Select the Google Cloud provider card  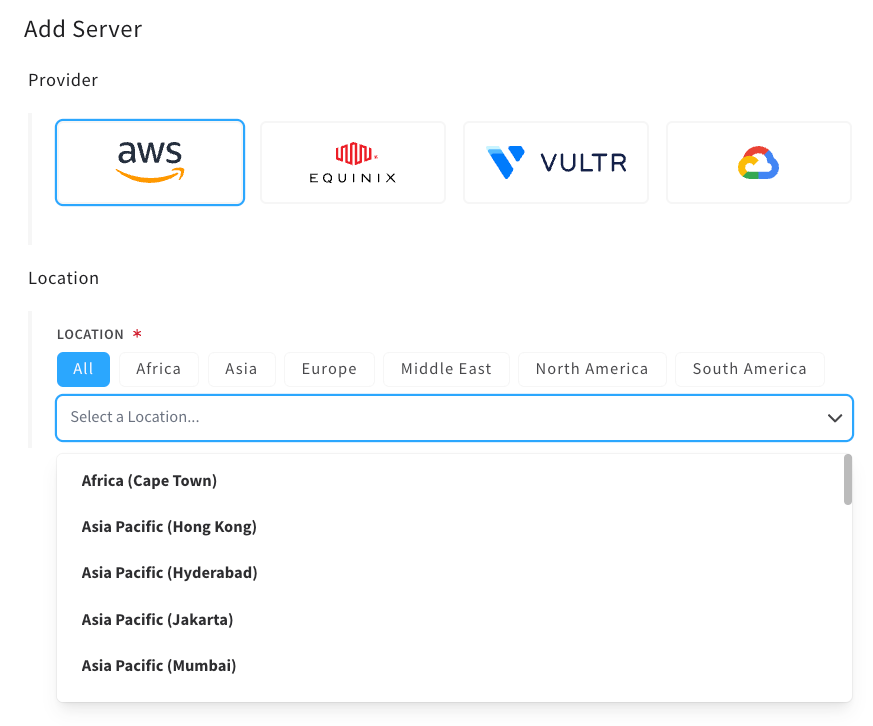tap(758, 163)
